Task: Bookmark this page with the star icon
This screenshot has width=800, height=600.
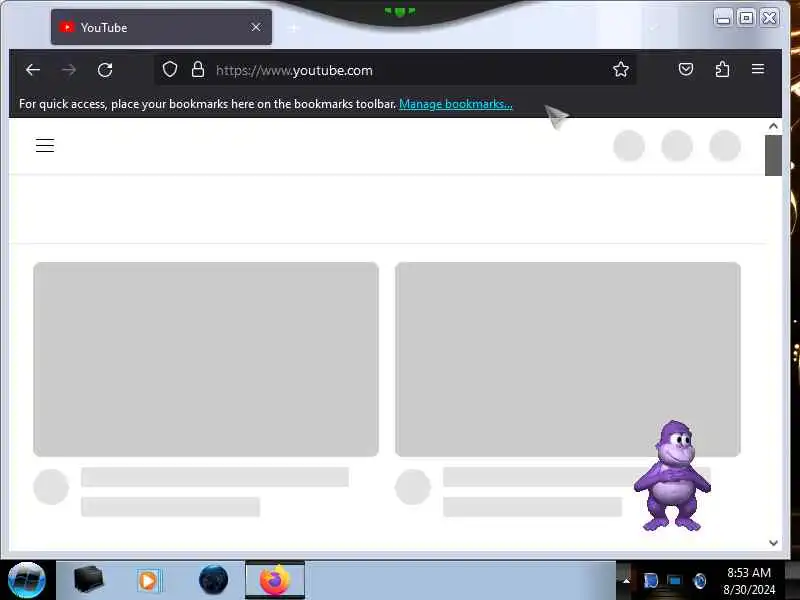Action: [x=621, y=69]
